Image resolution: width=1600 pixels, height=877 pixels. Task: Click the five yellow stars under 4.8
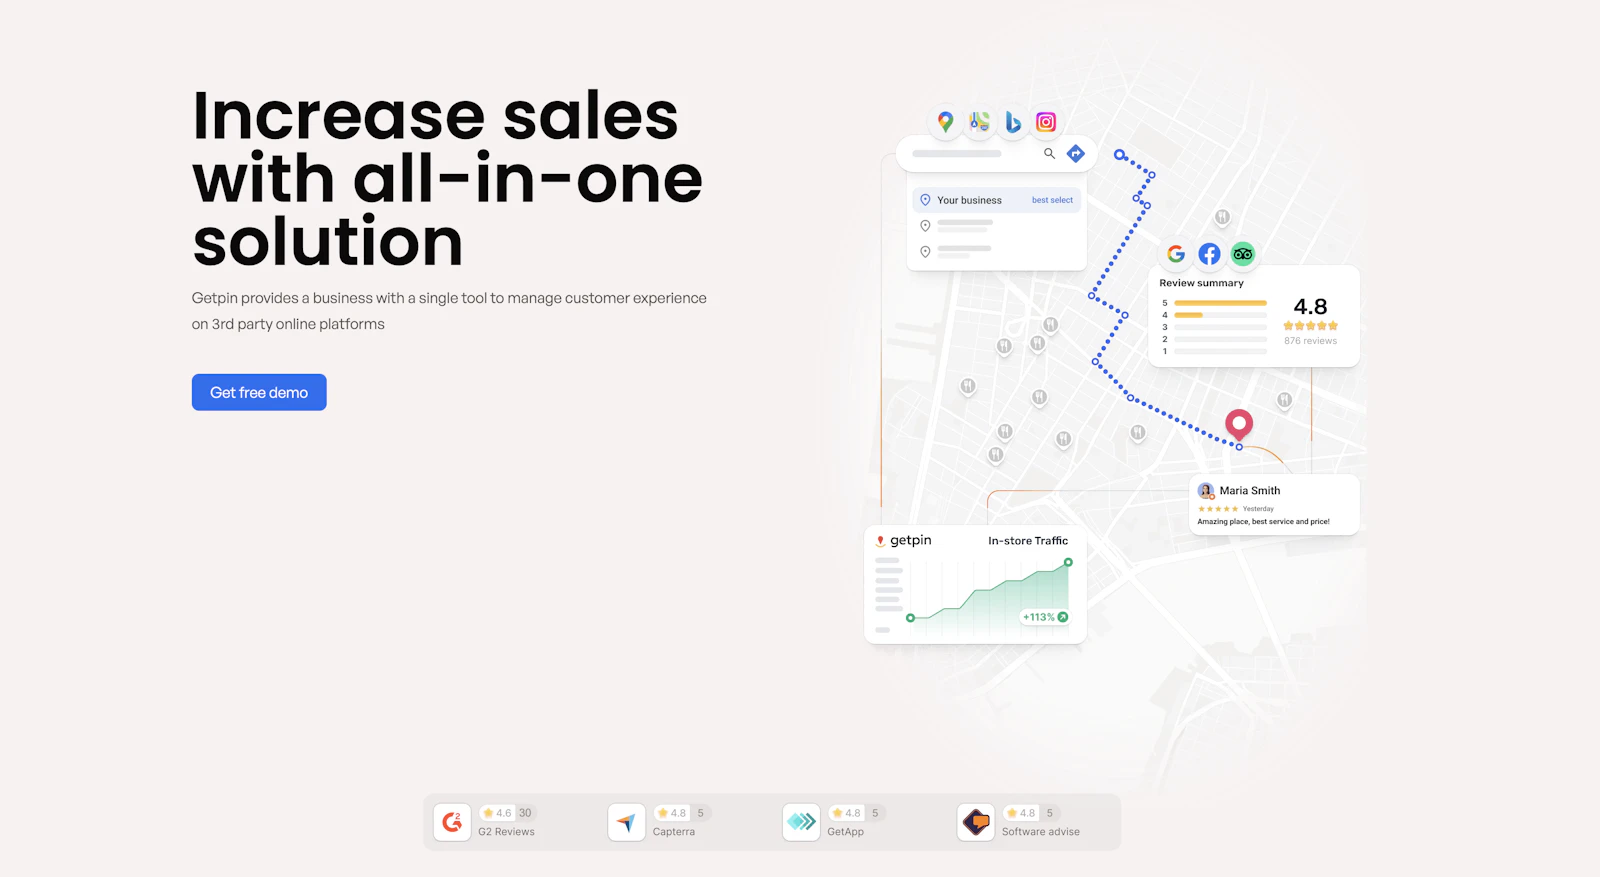point(1310,326)
